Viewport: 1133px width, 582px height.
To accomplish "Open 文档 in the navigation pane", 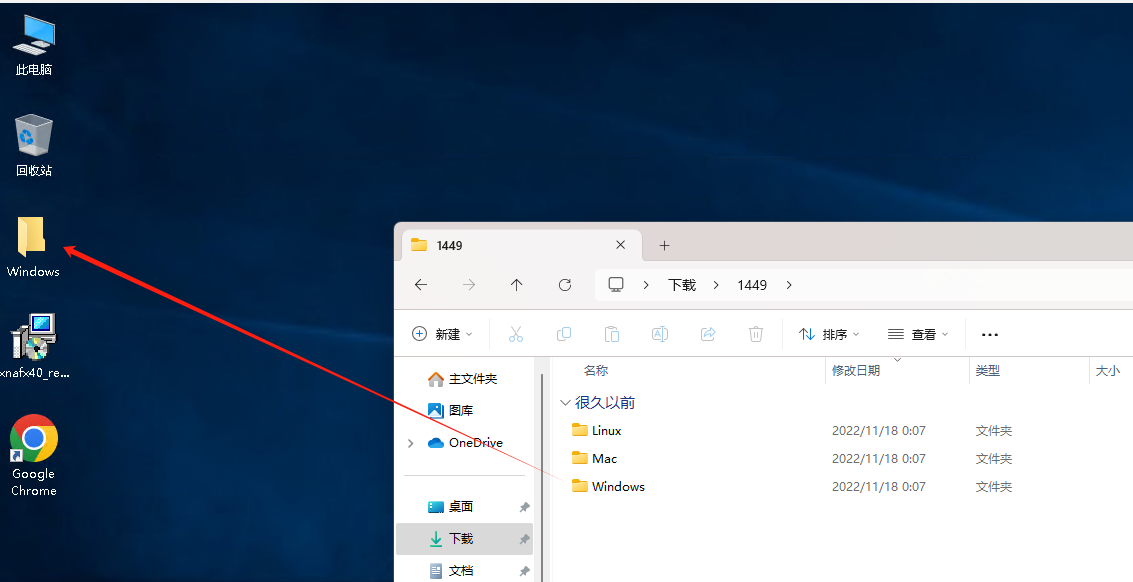I will click(x=465, y=570).
